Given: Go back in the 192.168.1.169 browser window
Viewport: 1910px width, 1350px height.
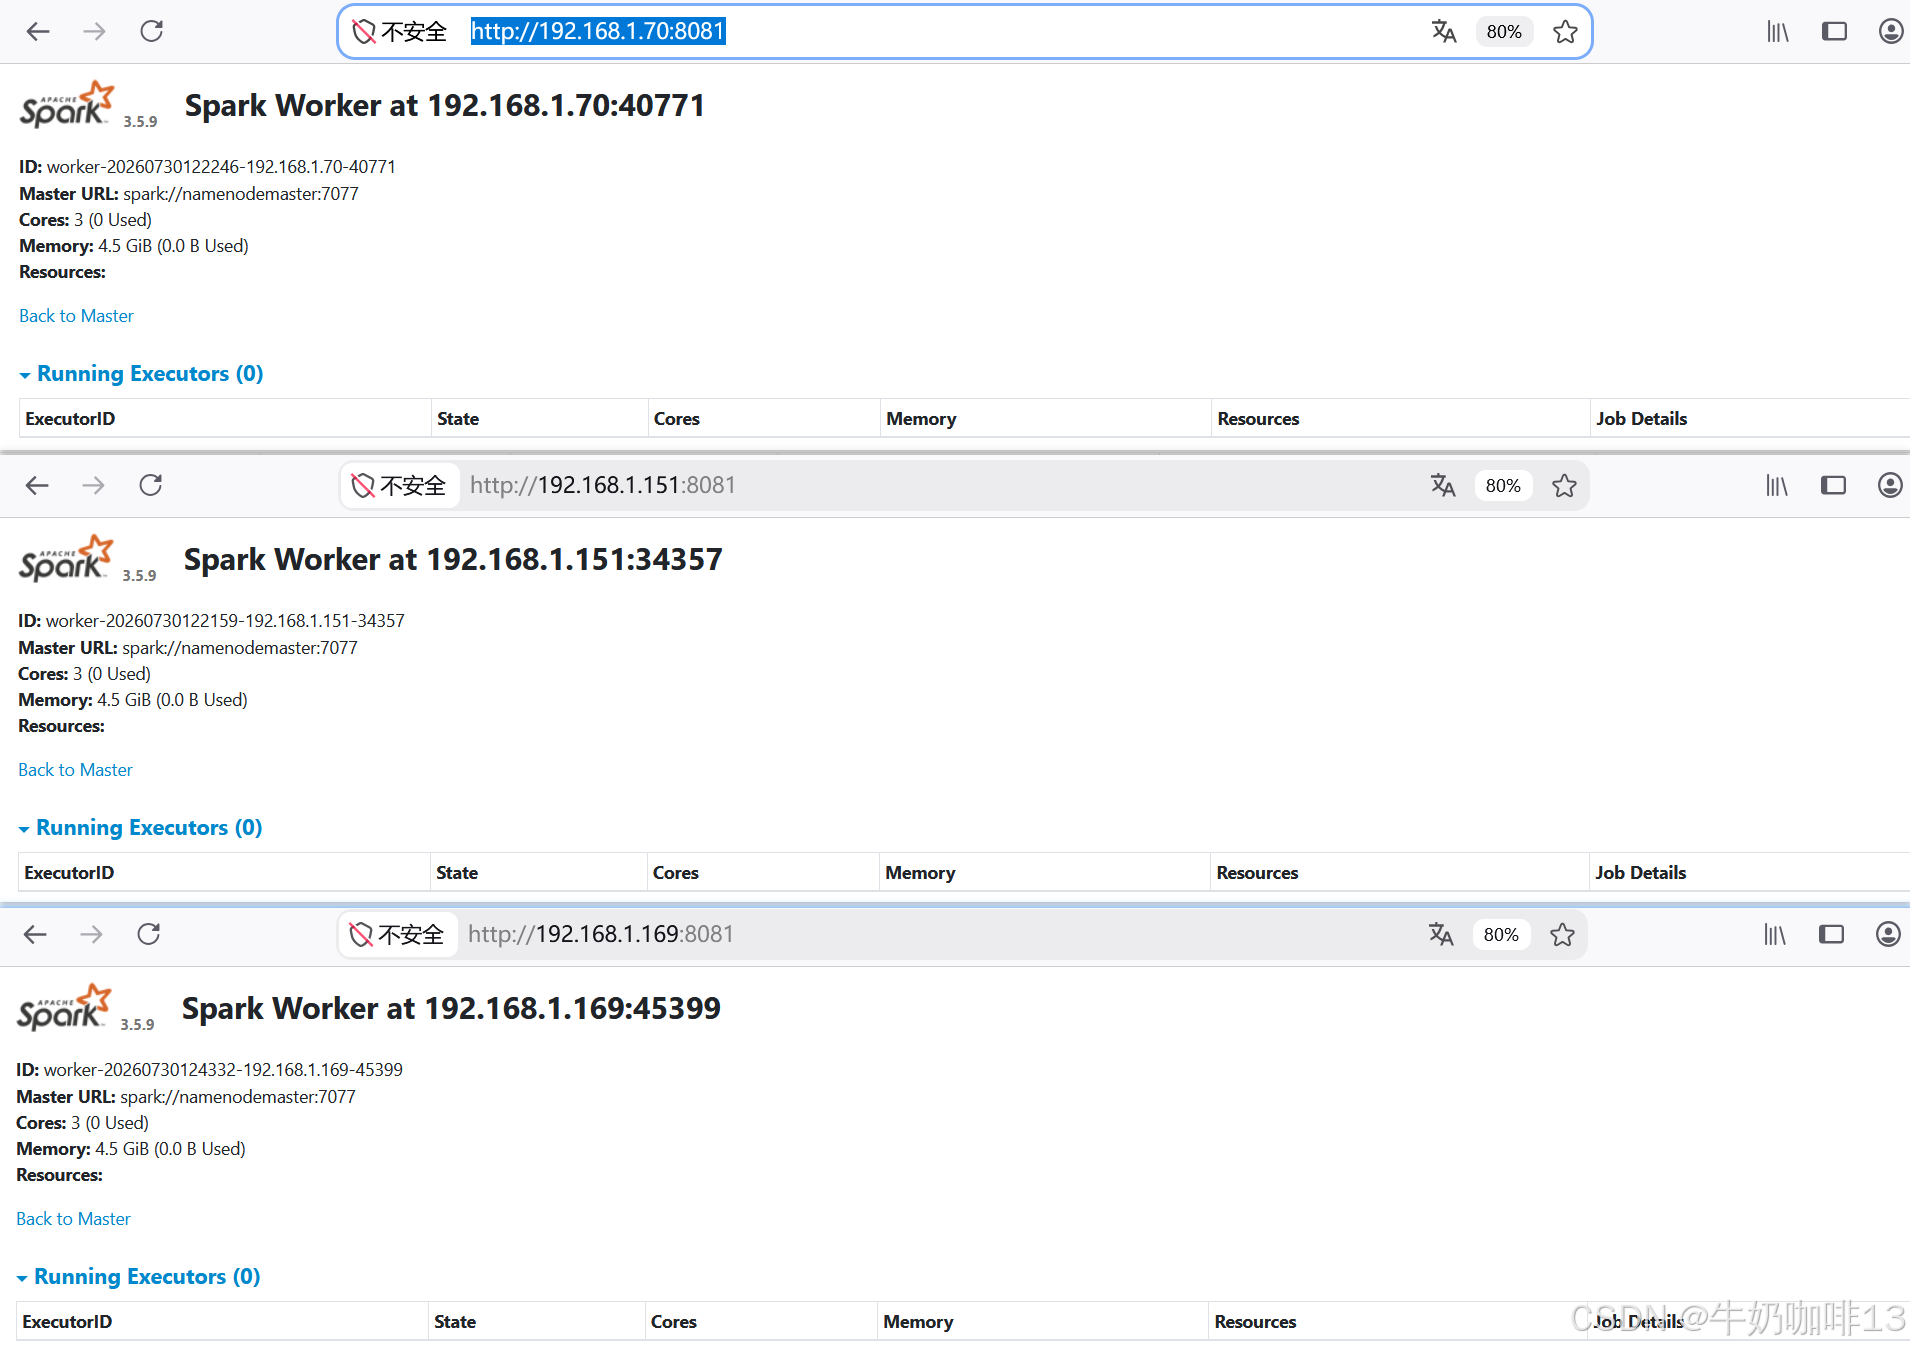Looking at the screenshot, I should 35,935.
